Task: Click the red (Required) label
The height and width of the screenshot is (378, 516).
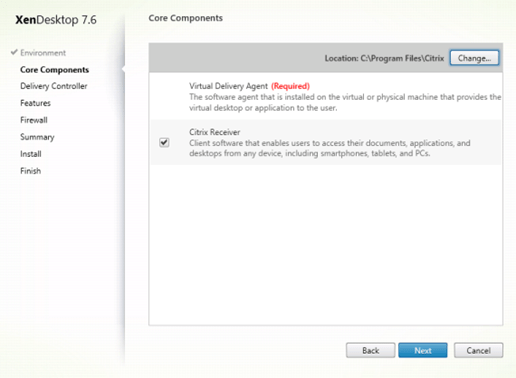Action: point(290,86)
